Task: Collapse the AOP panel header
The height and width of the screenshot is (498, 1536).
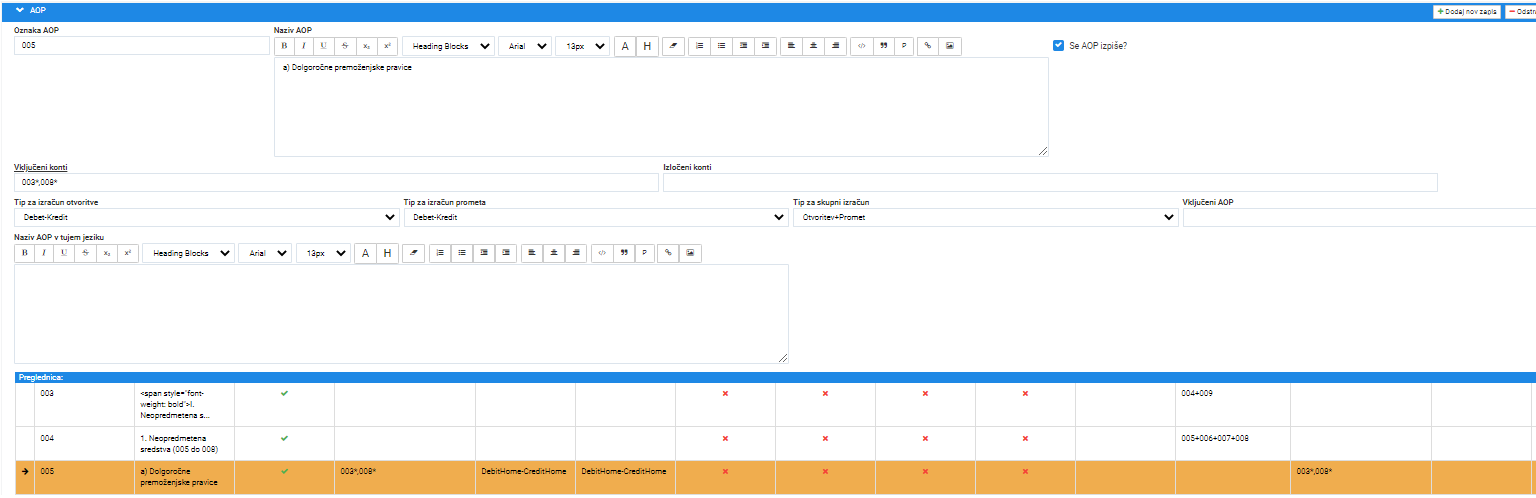Action: [x=20, y=9]
